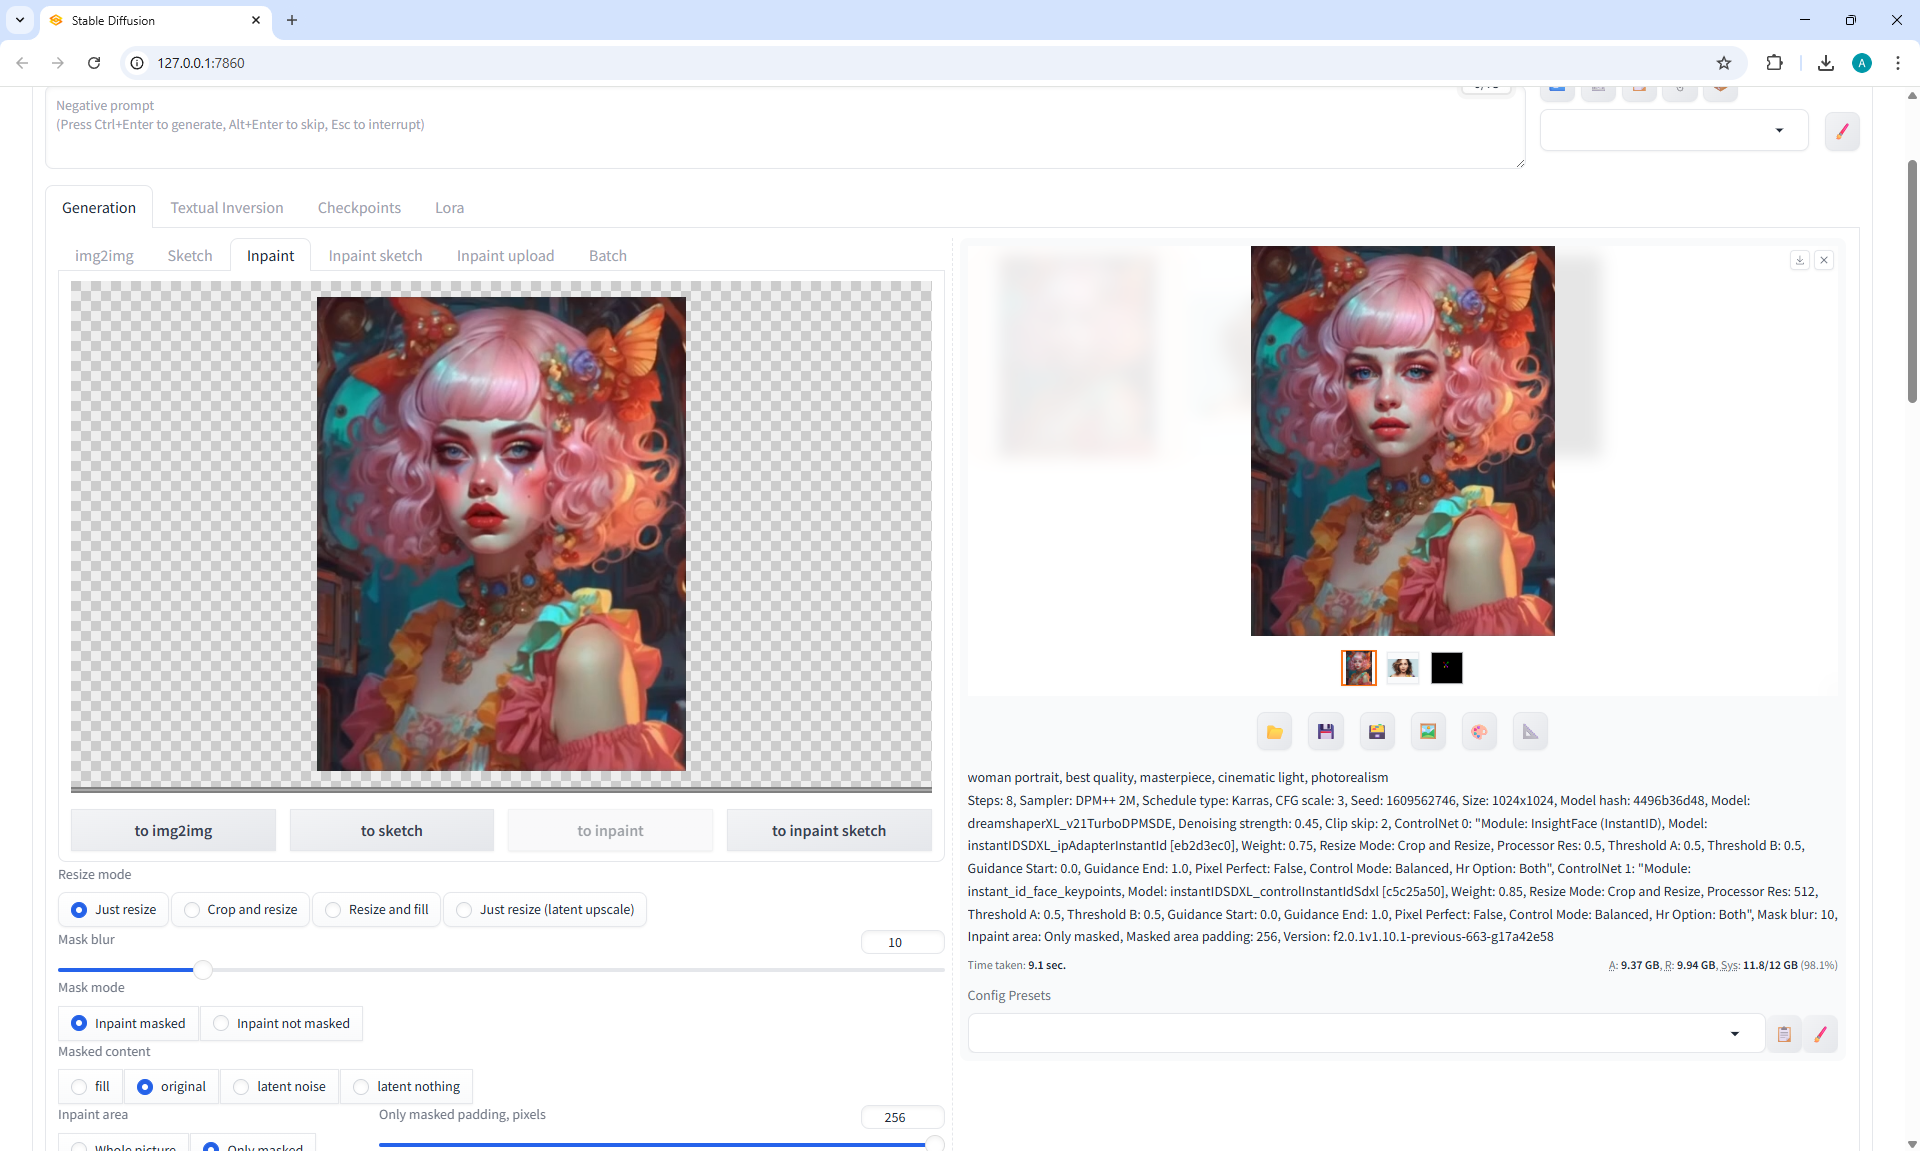Click the to inpaint sketch button

(828, 831)
